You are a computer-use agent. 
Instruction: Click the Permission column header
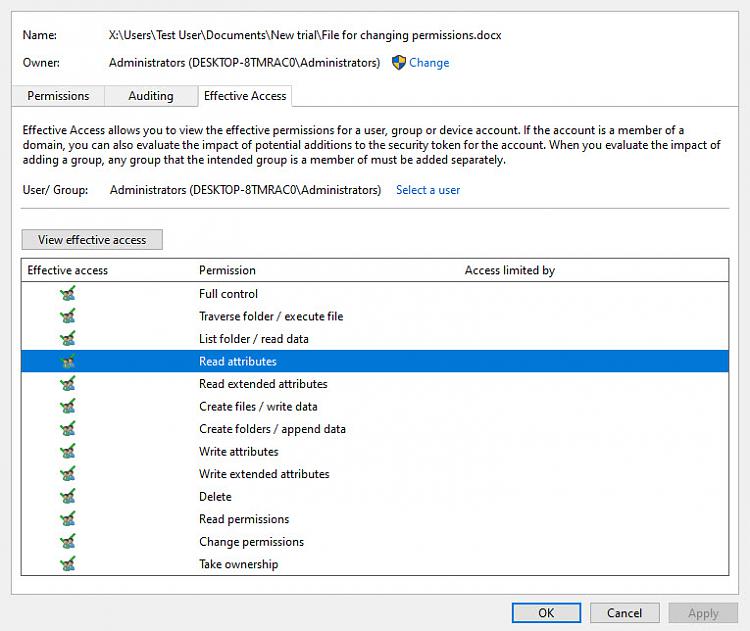(227, 270)
